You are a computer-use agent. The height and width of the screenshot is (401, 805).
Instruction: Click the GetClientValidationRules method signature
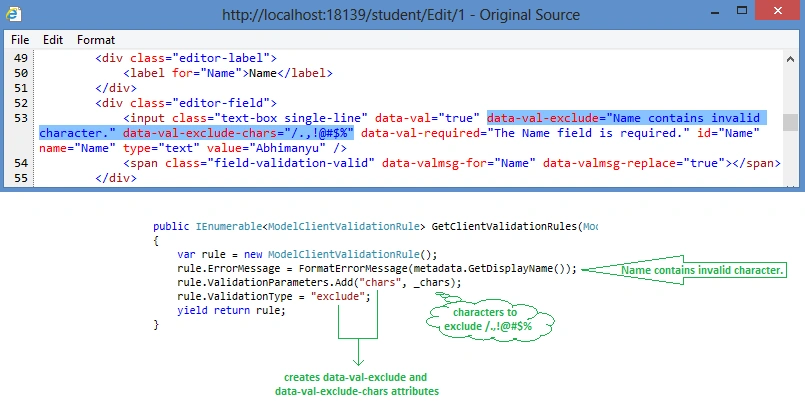coord(375,226)
